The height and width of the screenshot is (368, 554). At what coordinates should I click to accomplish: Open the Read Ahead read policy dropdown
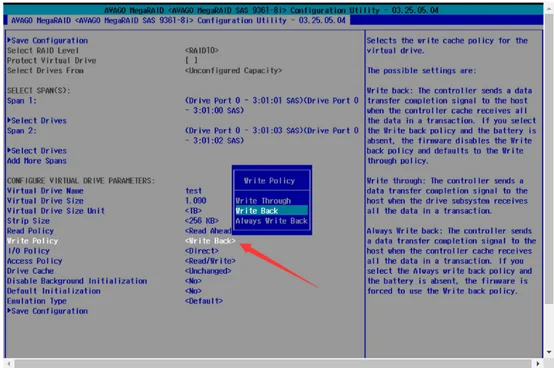pyautogui.click(x=208, y=231)
